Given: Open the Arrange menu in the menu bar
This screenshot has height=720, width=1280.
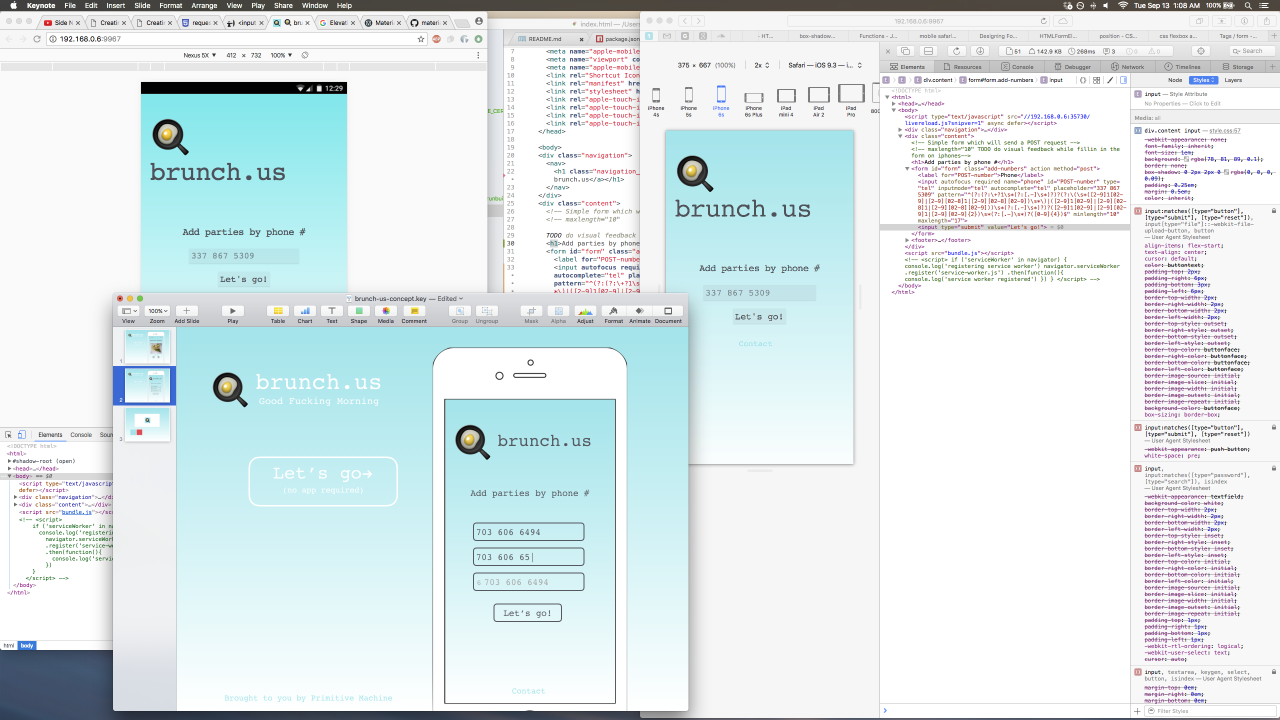Looking at the screenshot, I should pos(203,5).
